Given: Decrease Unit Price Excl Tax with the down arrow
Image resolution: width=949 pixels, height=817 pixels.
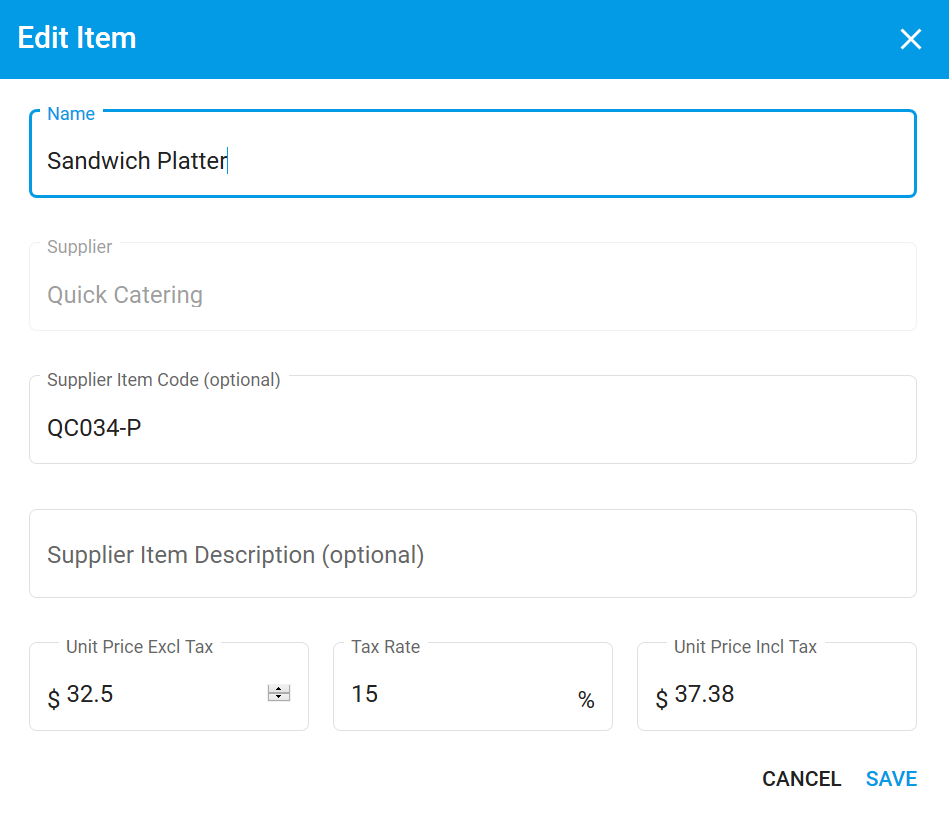Looking at the screenshot, I should coord(279,697).
